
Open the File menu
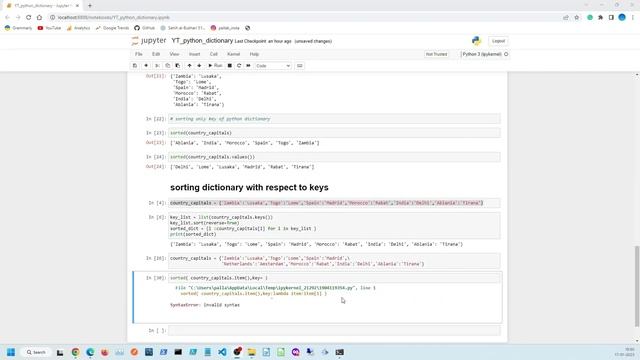[139, 54]
